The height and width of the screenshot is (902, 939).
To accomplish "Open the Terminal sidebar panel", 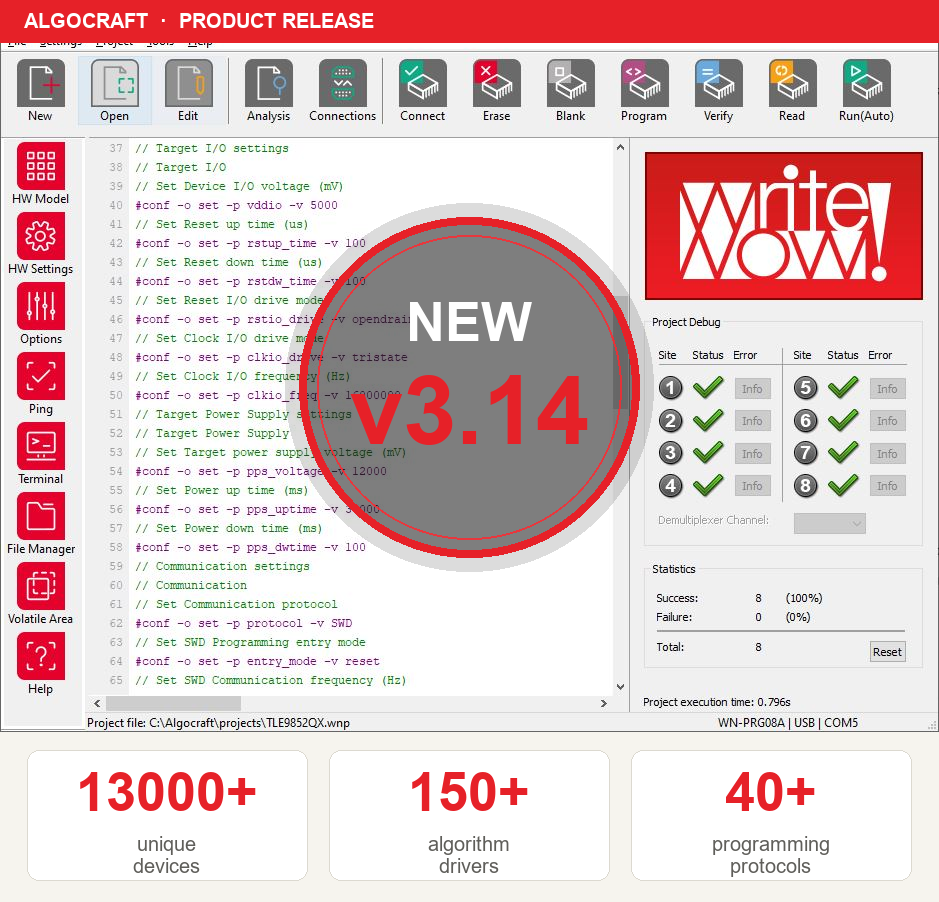I will [41, 446].
